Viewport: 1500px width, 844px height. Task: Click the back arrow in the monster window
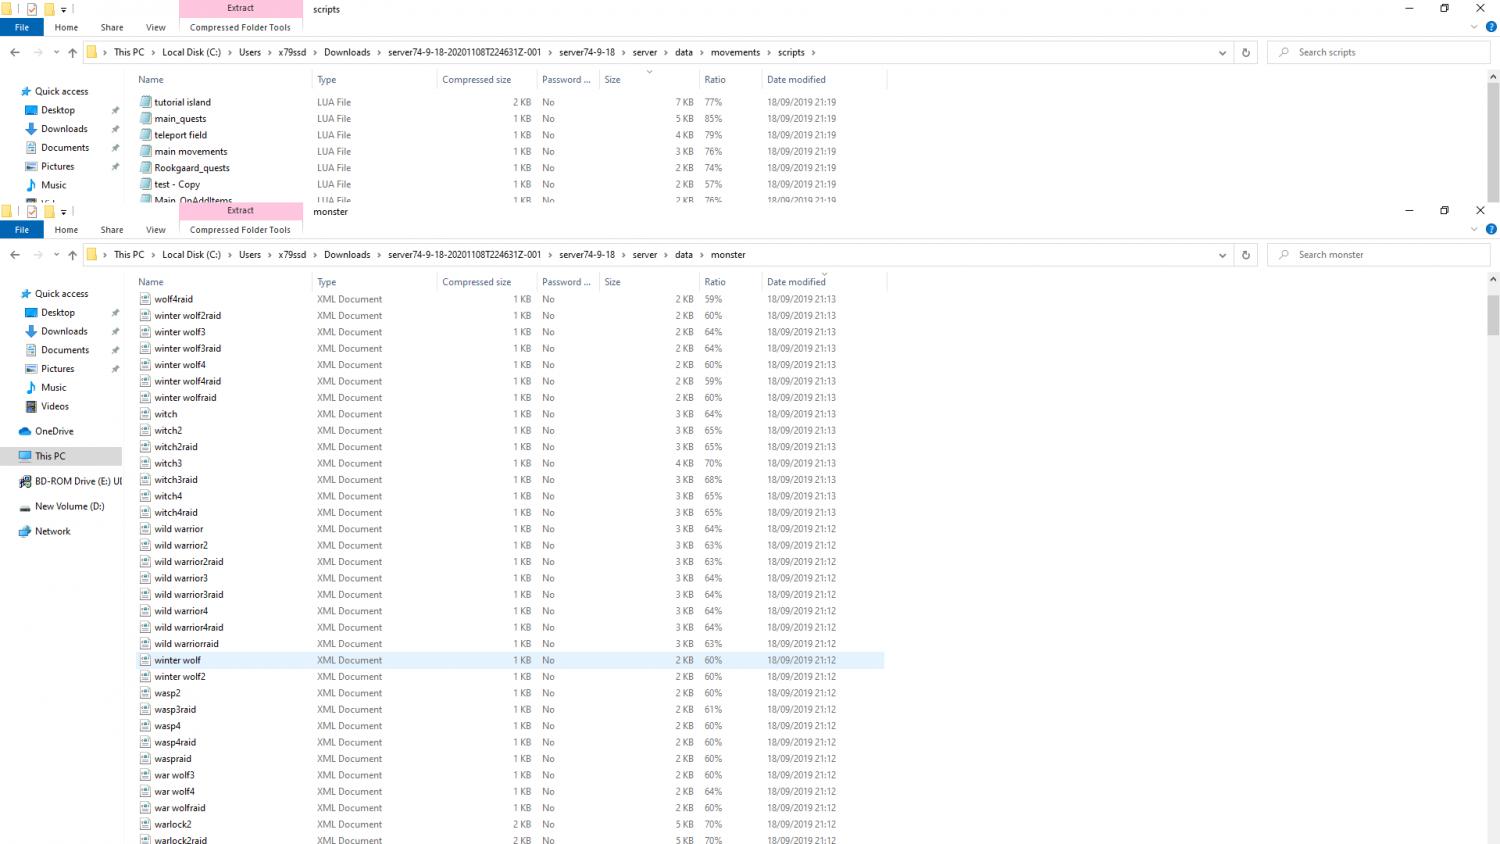coord(15,255)
